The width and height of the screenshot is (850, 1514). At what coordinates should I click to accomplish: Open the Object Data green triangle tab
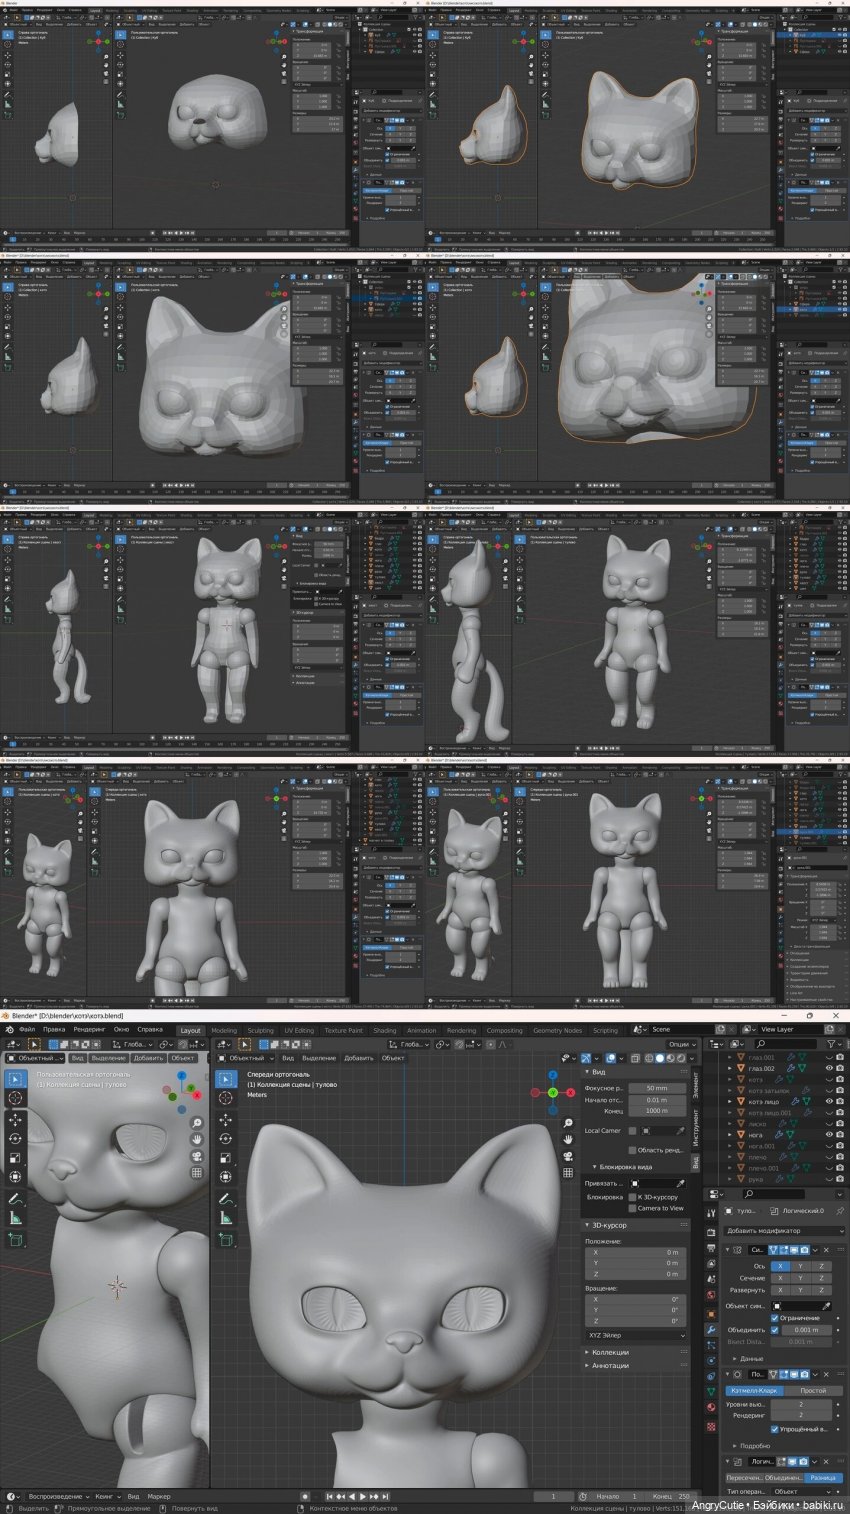pos(711,1391)
